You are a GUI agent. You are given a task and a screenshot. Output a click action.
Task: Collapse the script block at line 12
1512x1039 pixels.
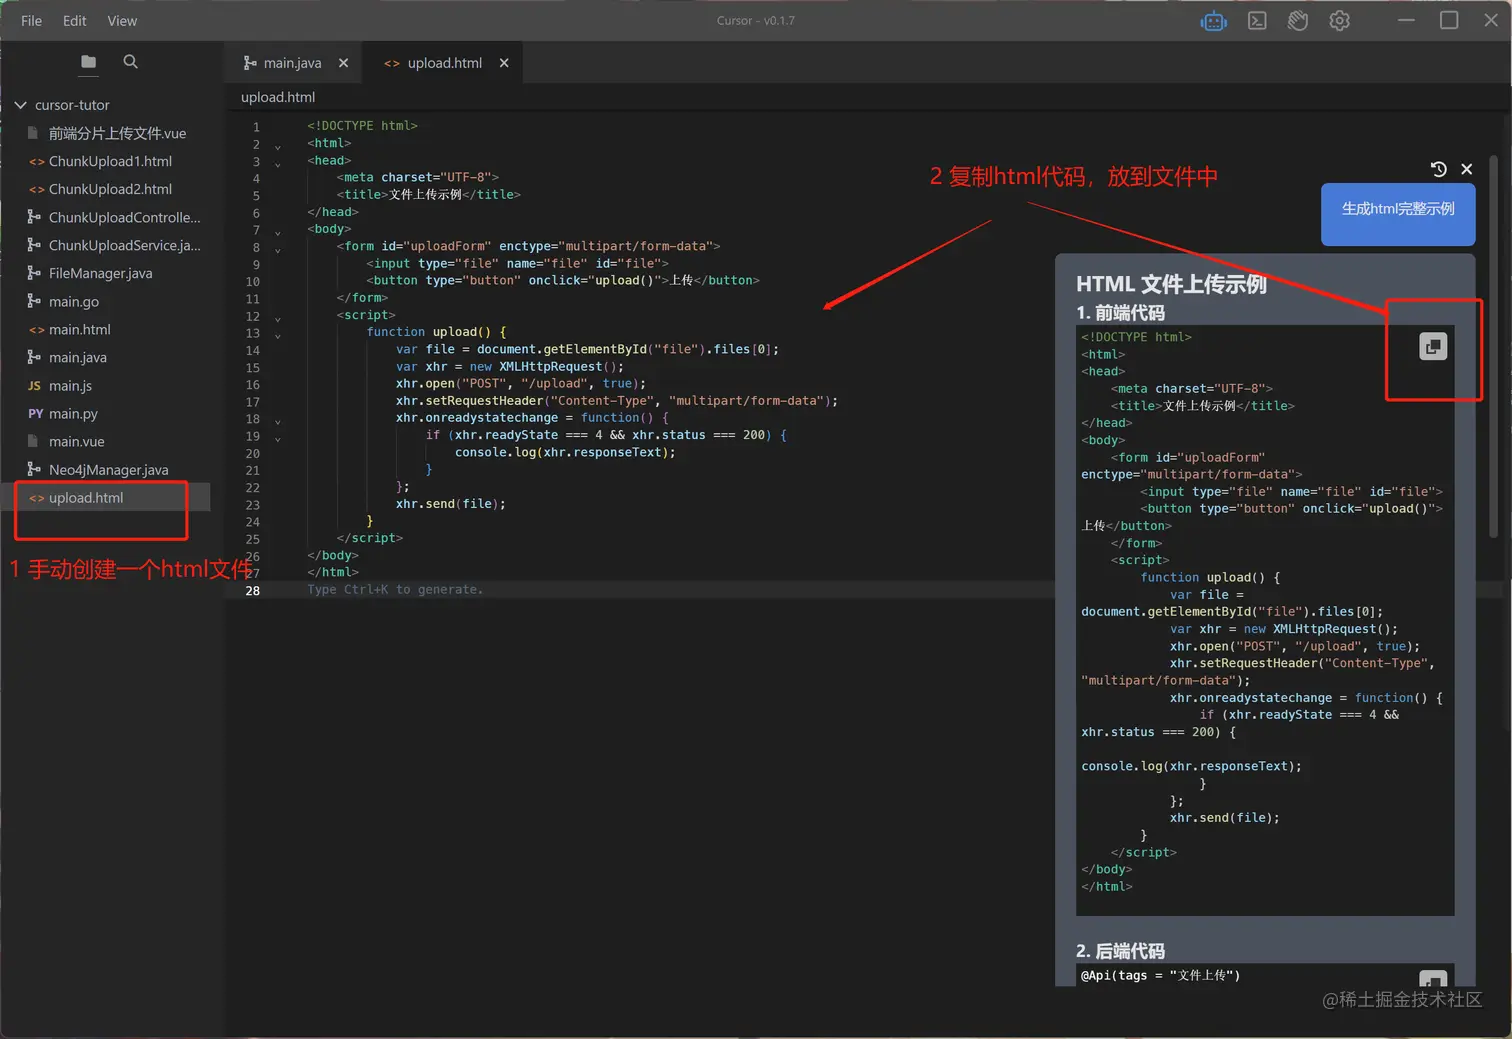pos(278,315)
